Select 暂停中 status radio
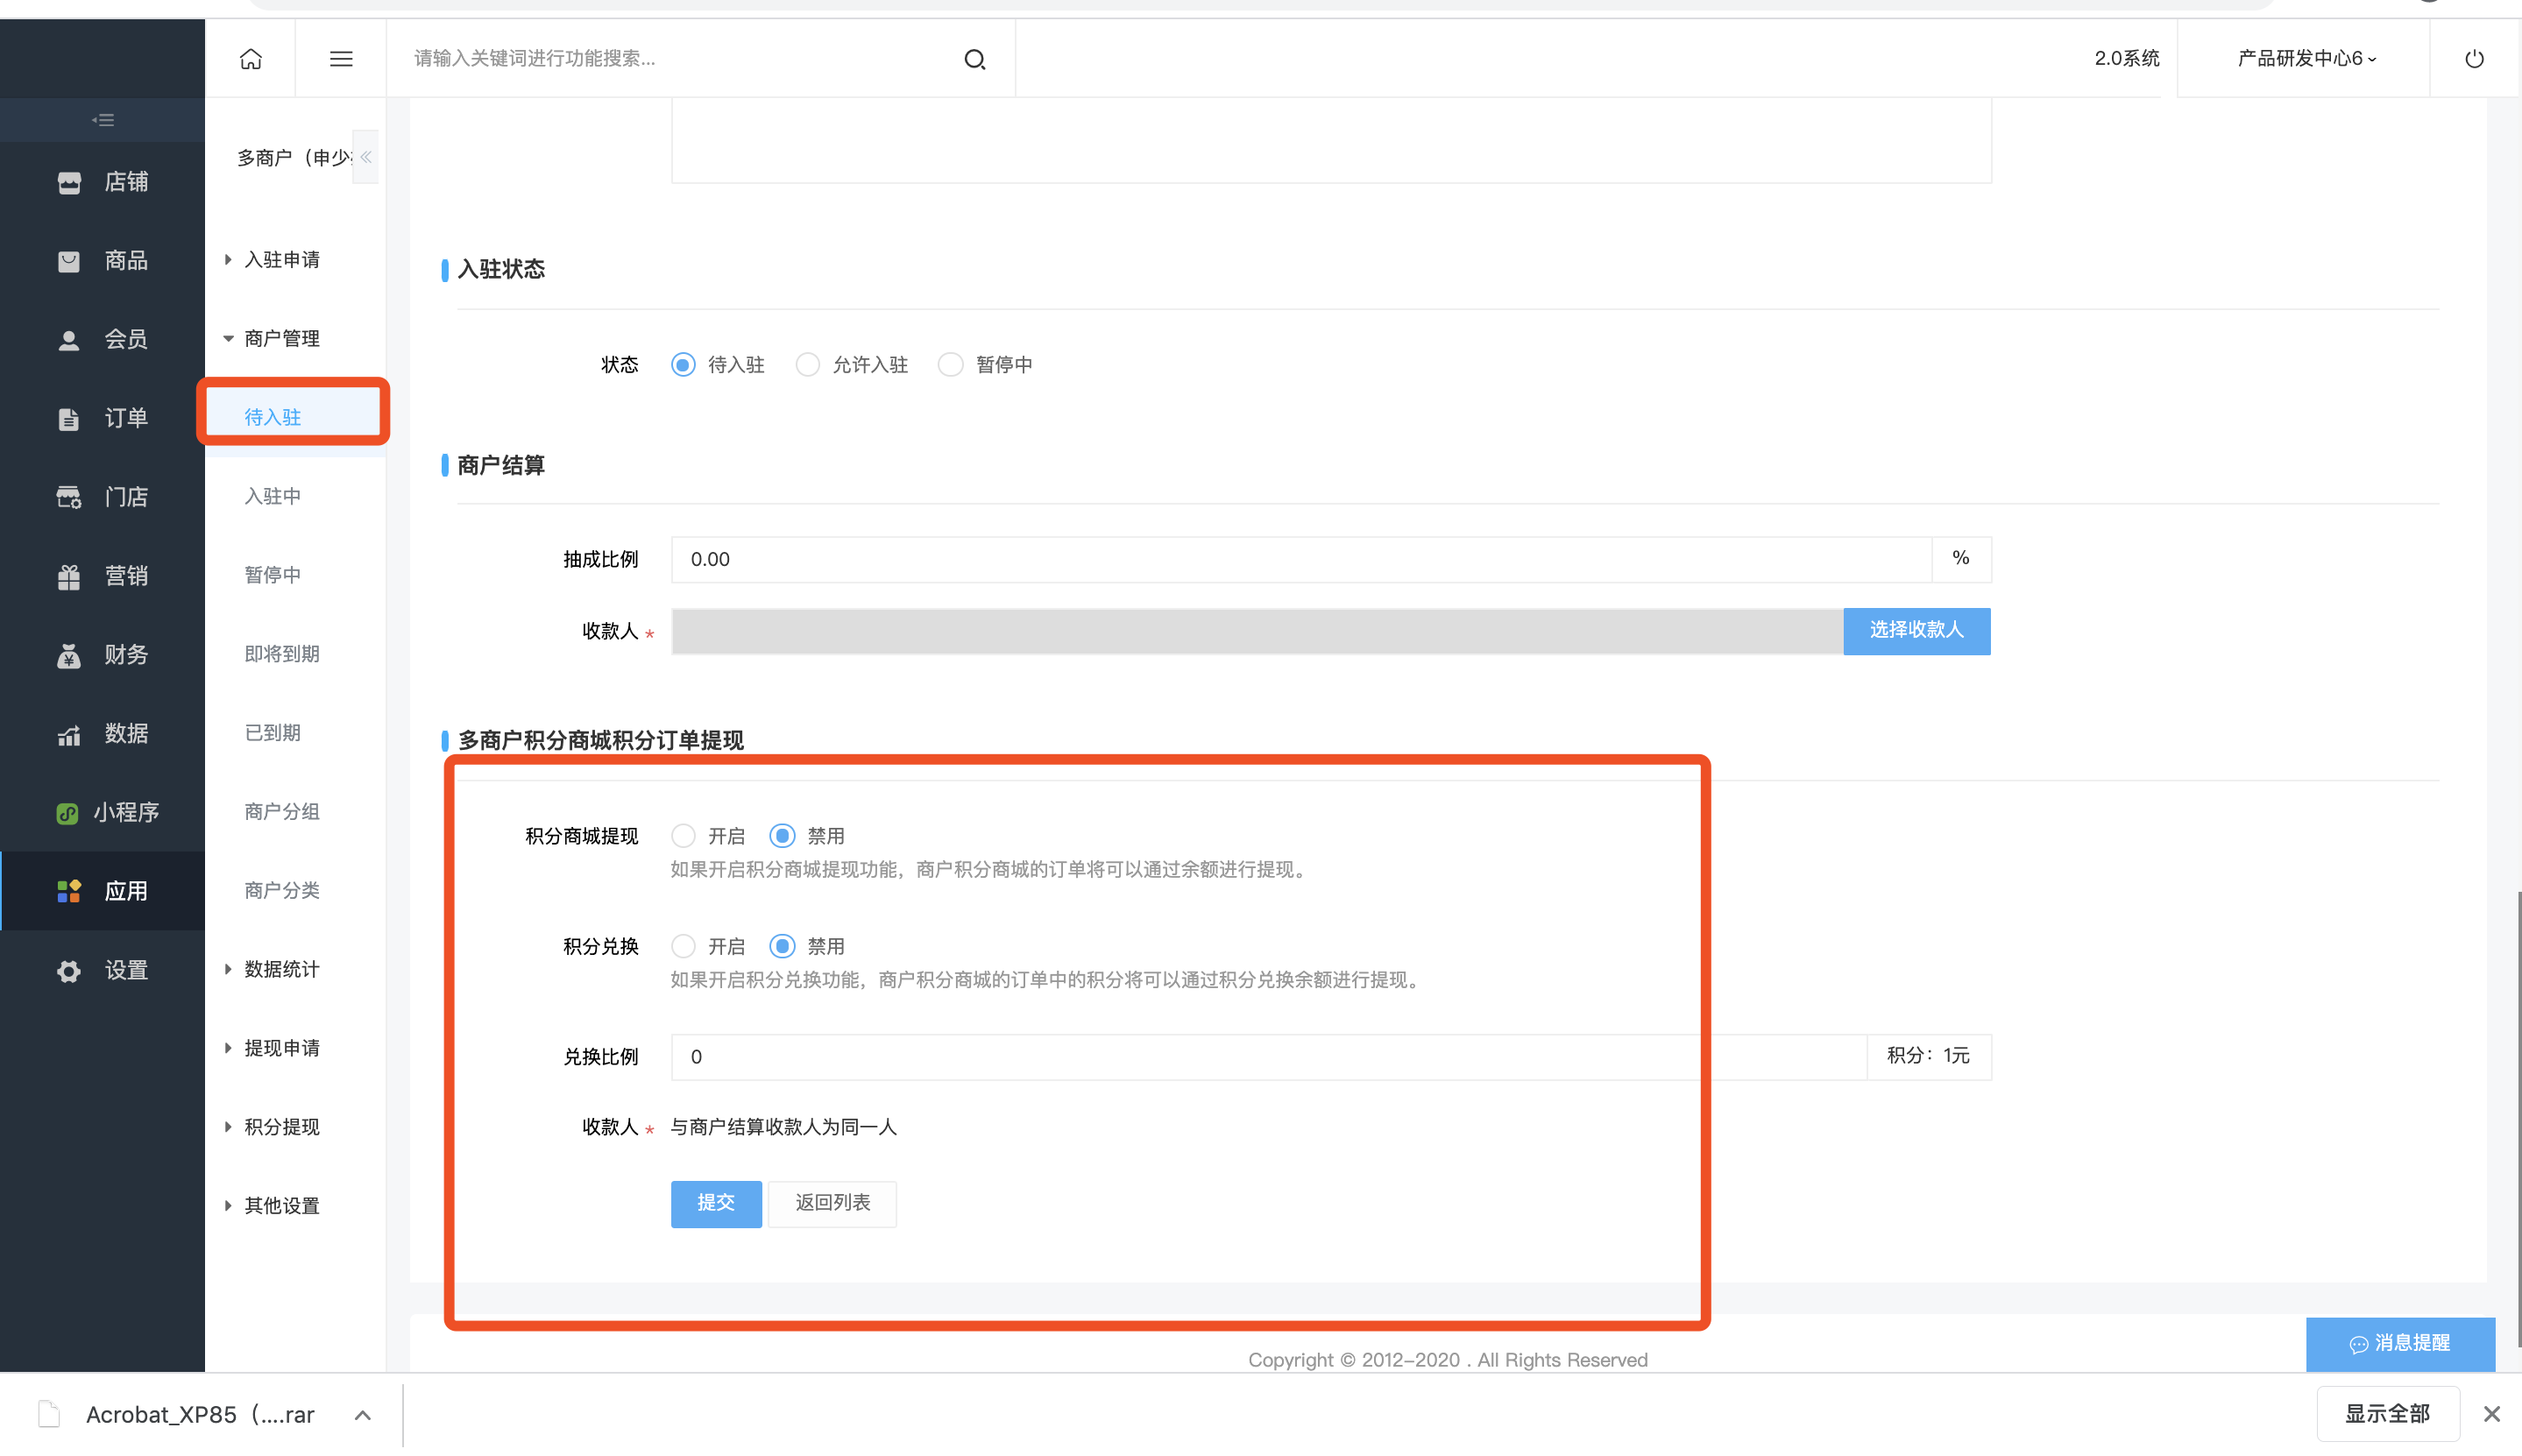Image resolution: width=2522 pixels, height=1456 pixels. [951, 365]
